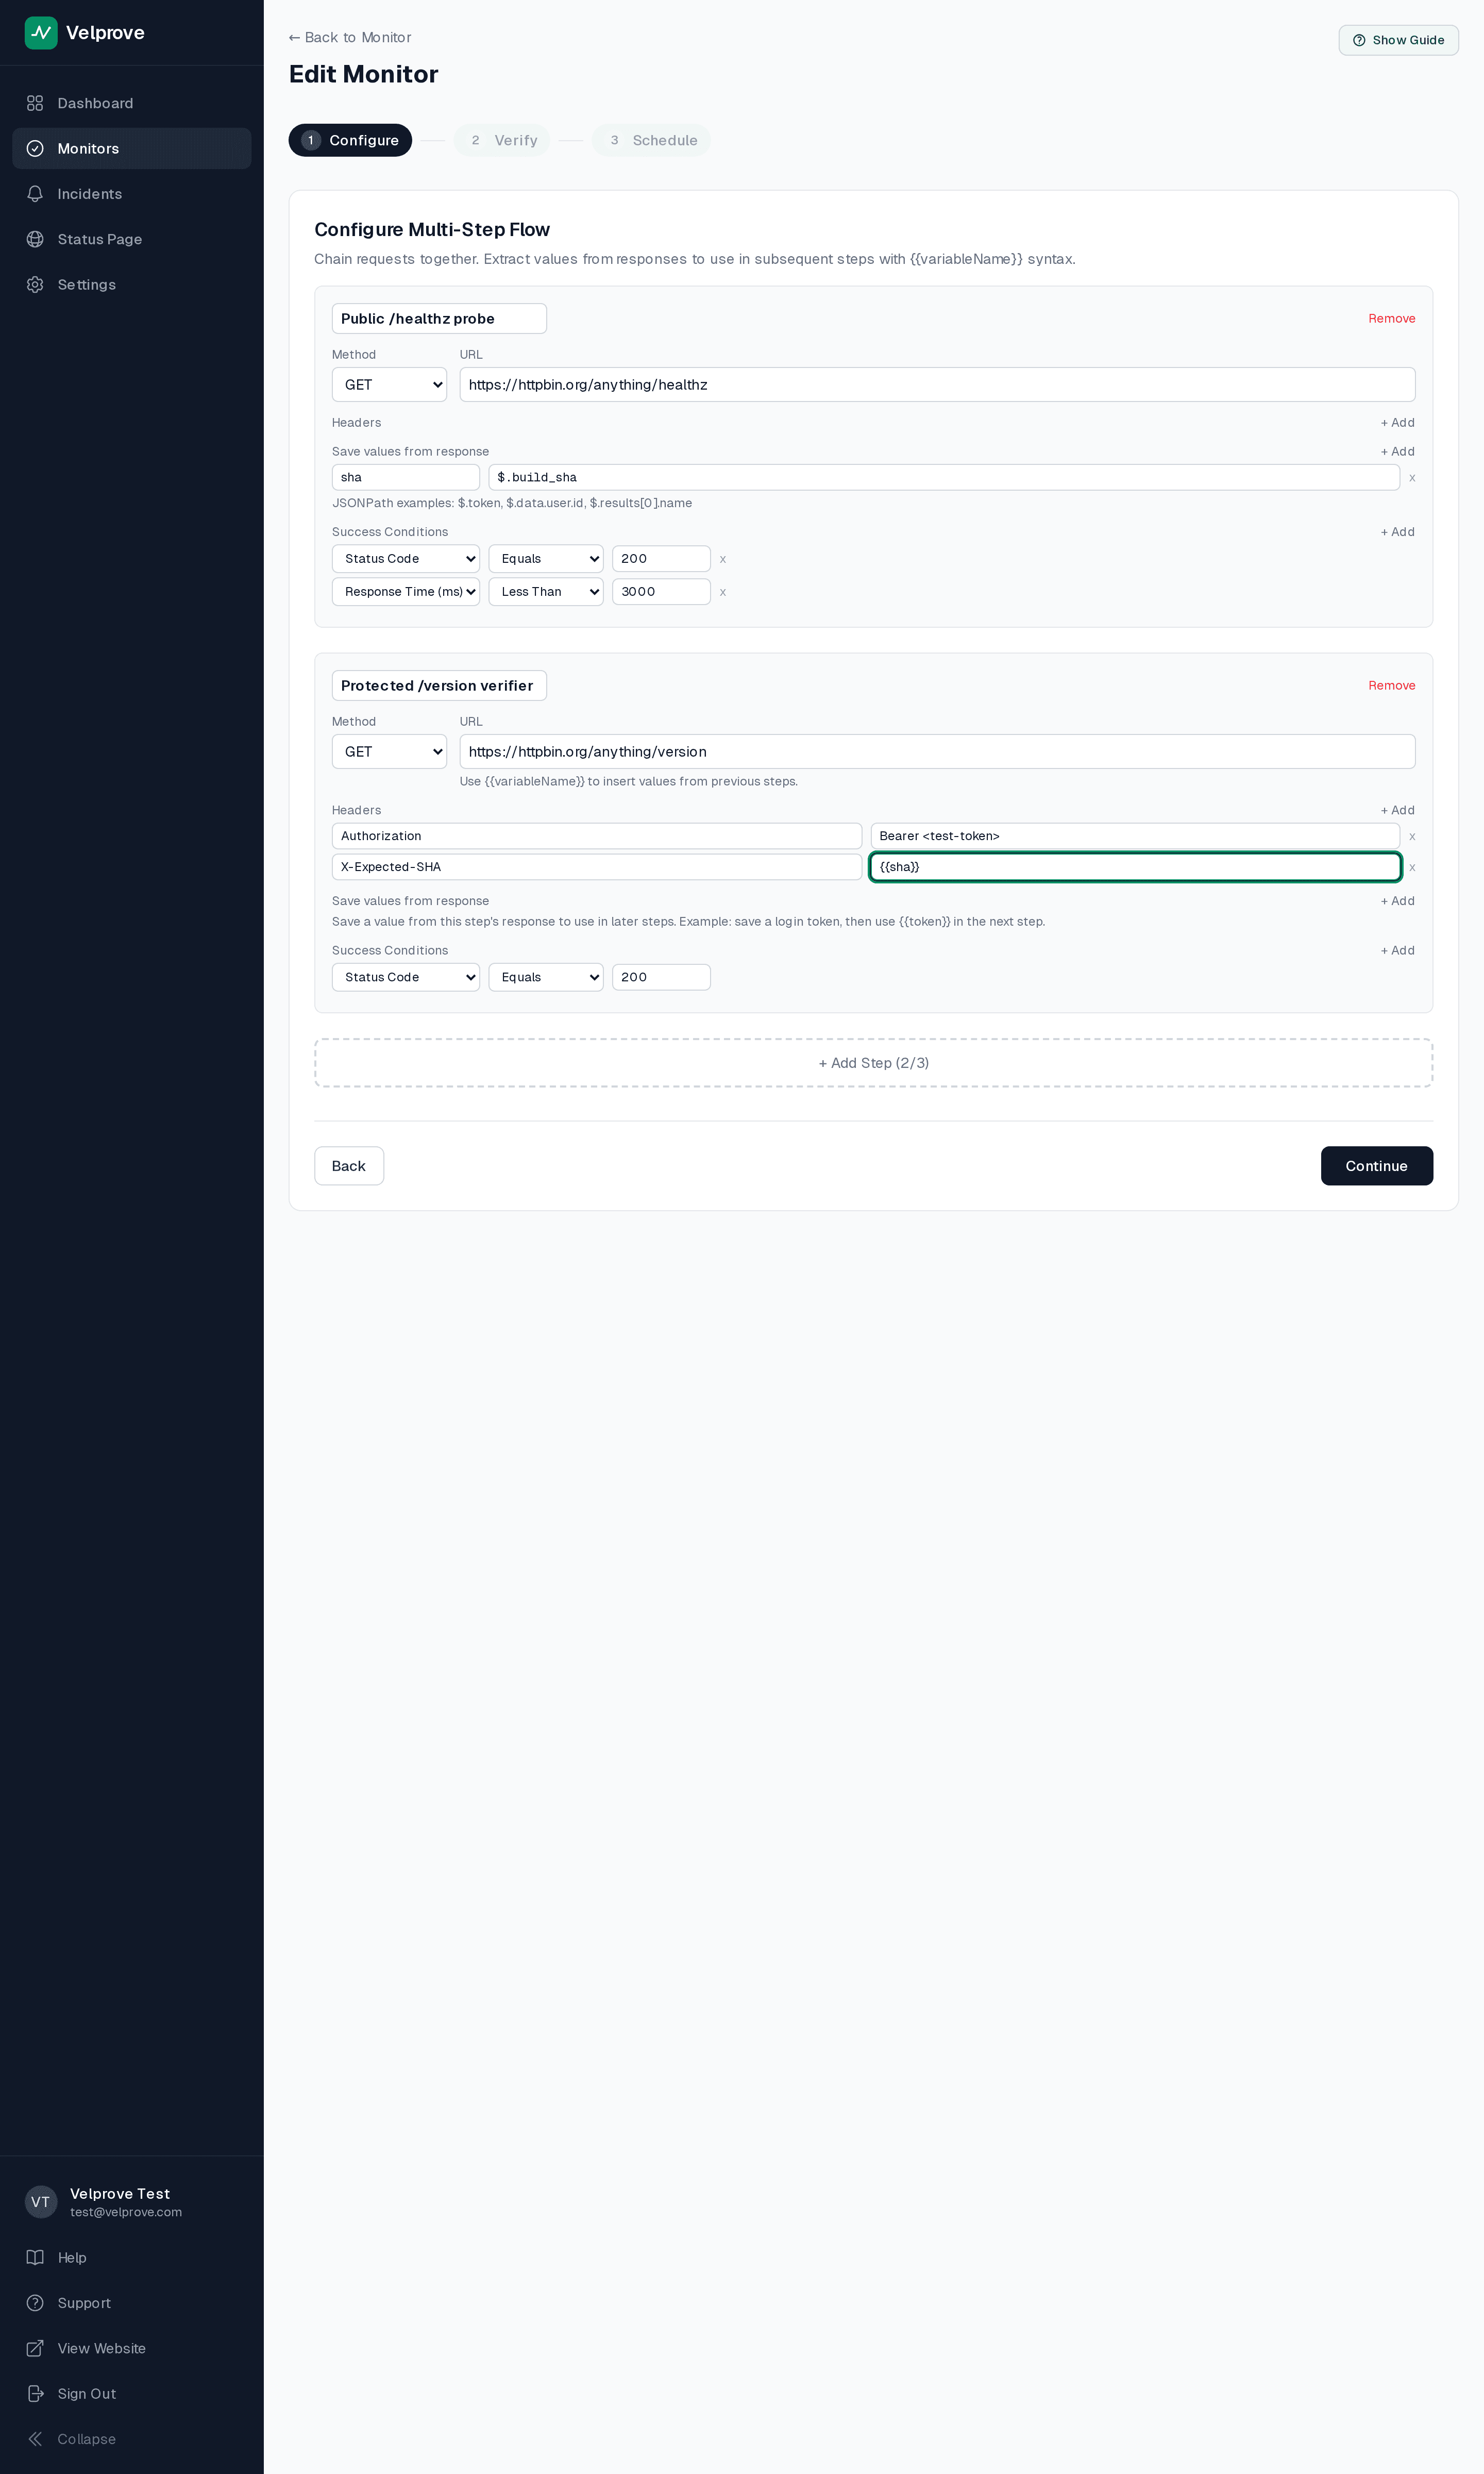Edit the Public /healthz probe name field

coord(439,319)
